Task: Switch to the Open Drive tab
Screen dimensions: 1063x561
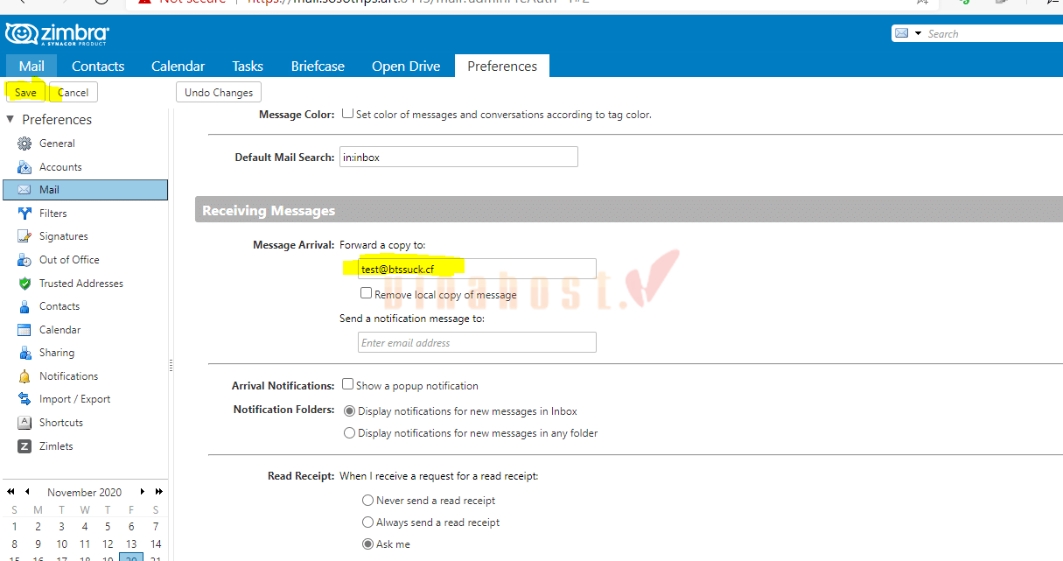Action: click(x=405, y=66)
